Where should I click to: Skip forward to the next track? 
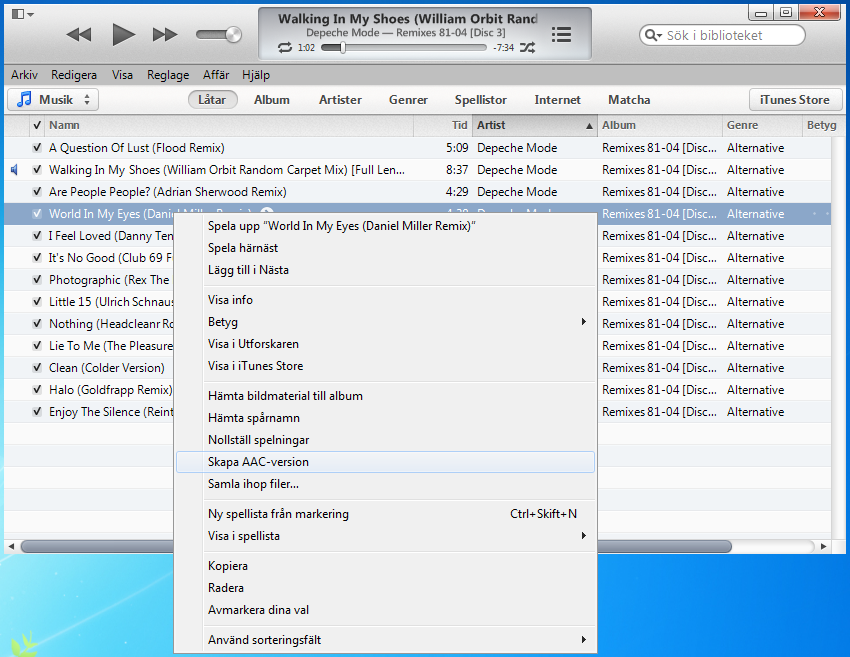click(x=165, y=35)
